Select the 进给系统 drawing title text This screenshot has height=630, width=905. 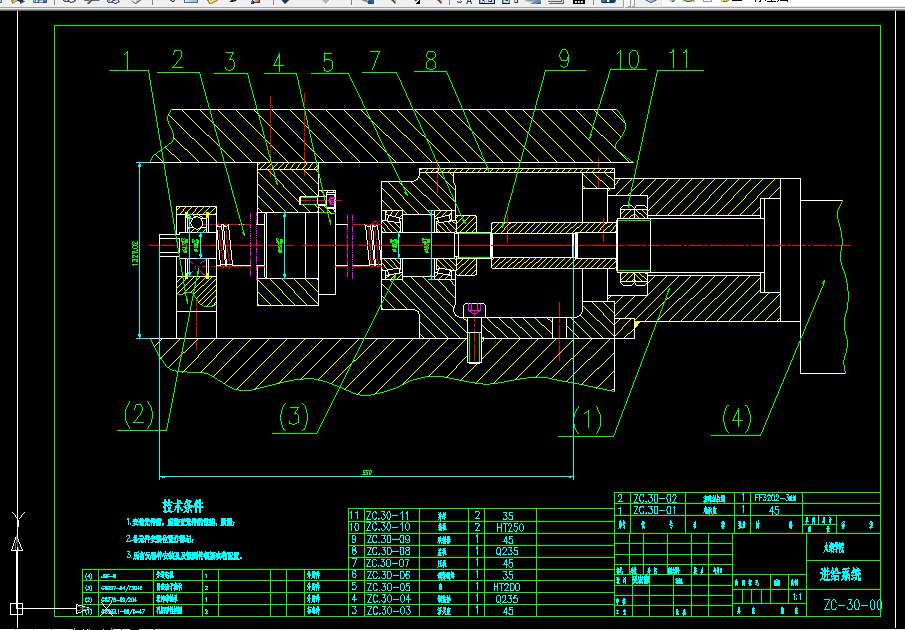point(840,575)
